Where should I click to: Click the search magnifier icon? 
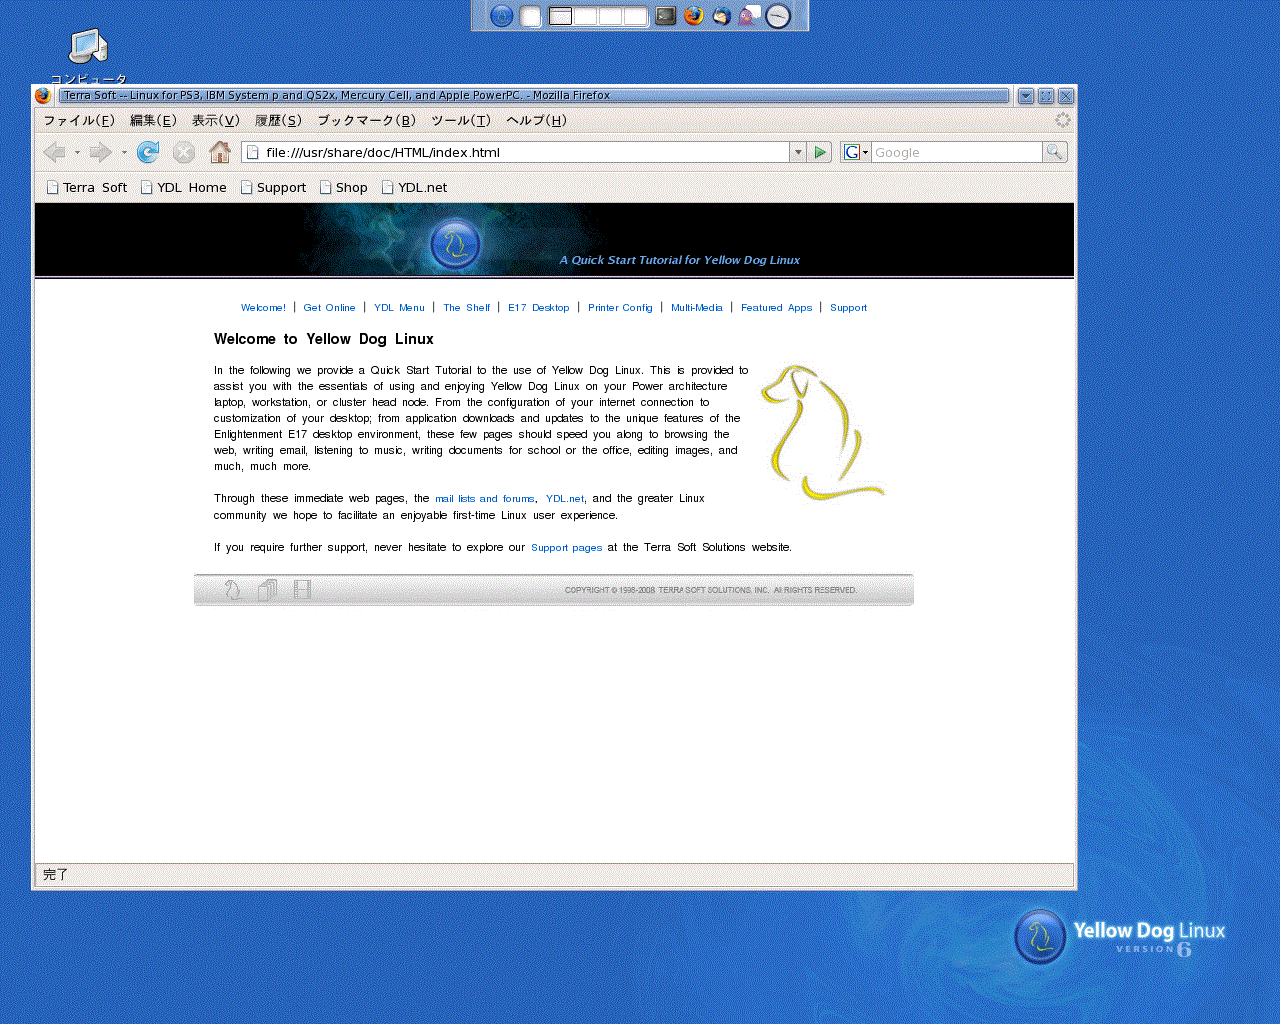click(1054, 152)
